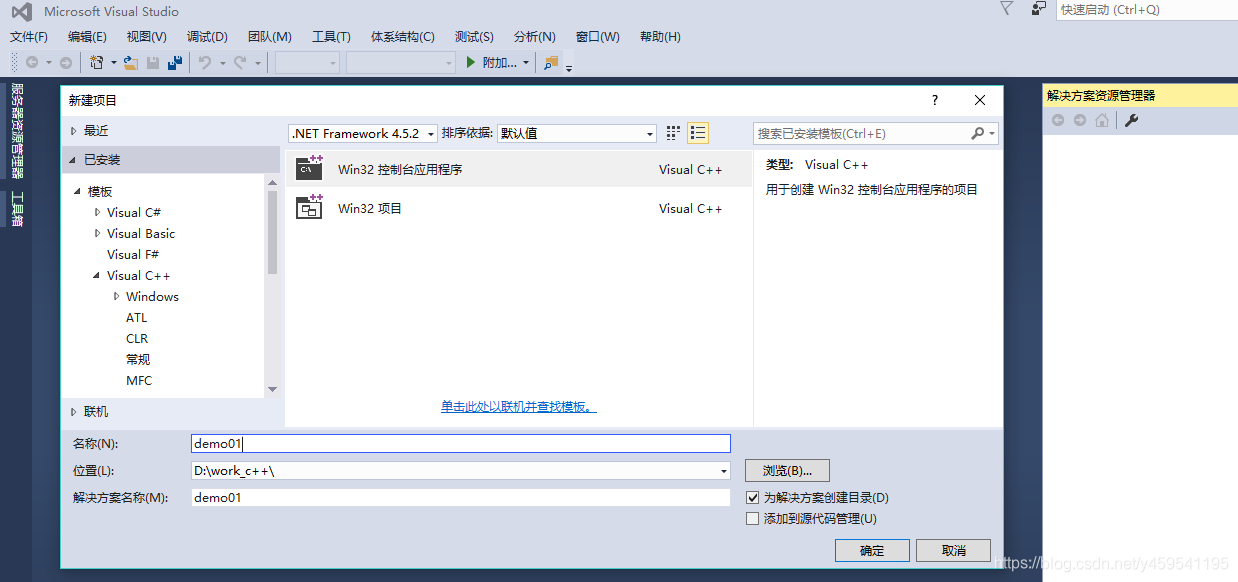This screenshot has width=1238, height=582.
Task: Click the Visual Studio logo icon
Action: [21, 12]
